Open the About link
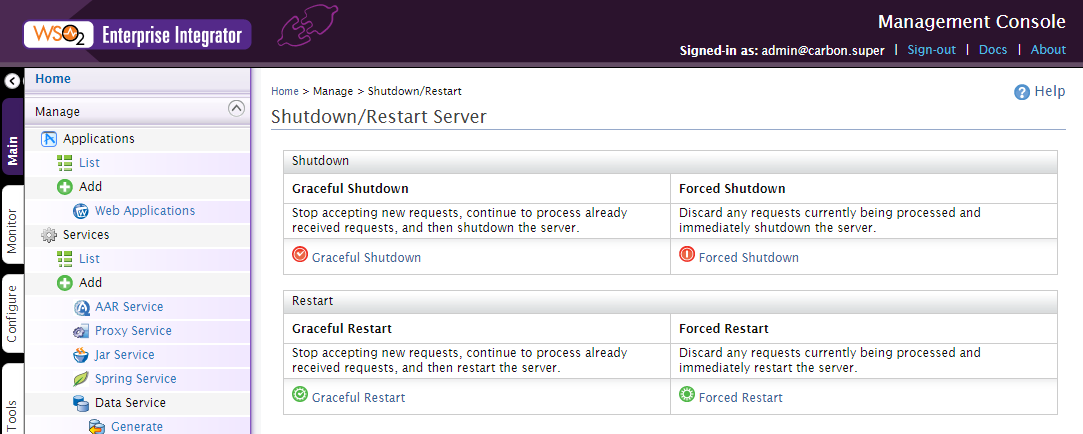The width and height of the screenshot is (1083, 434). click(x=1048, y=50)
